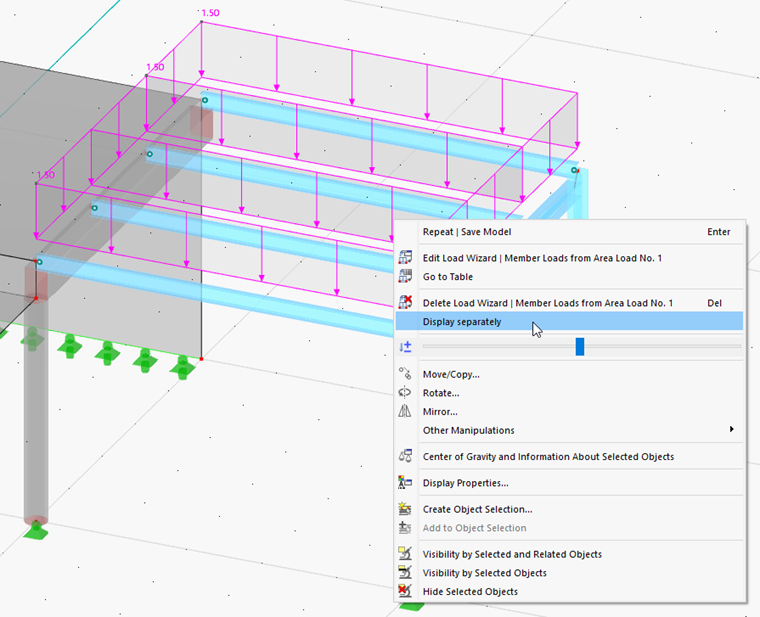Click the Move/Copy icon
This screenshot has width=760, height=617.
coord(405,374)
